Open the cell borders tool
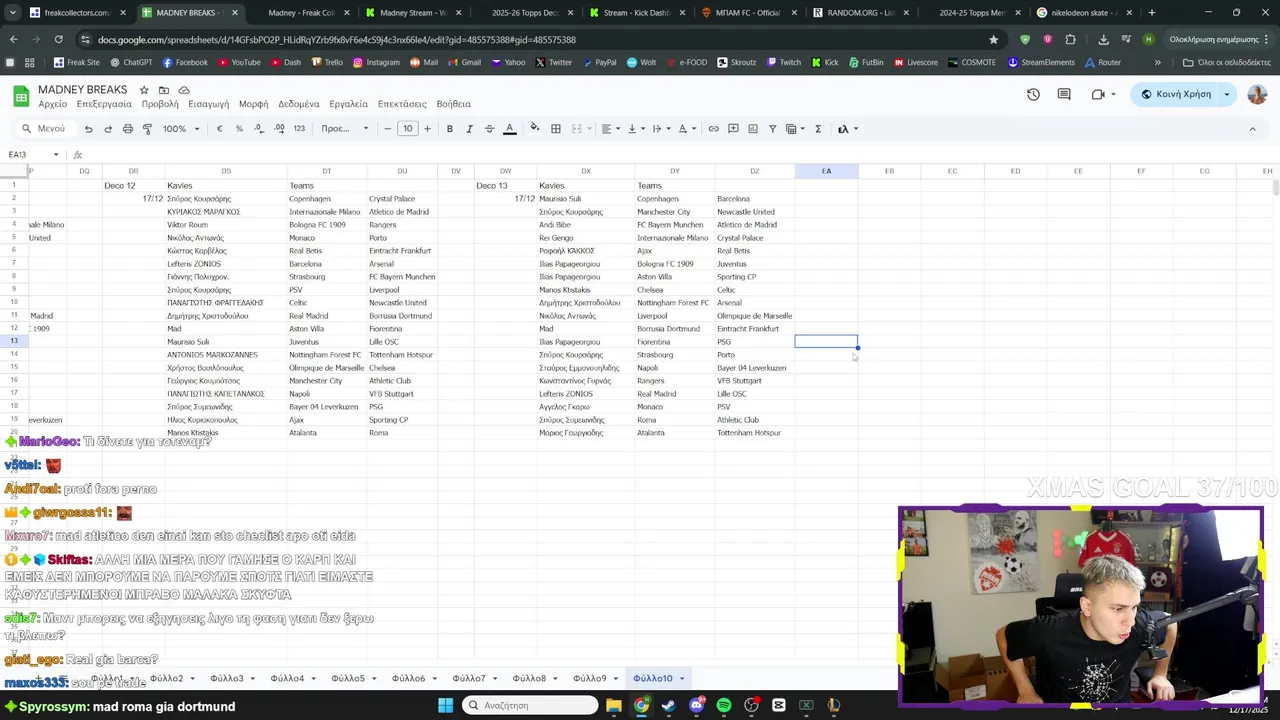The height and width of the screenshot is (720, 1280). pyautogui.click(x=556, y=129)
